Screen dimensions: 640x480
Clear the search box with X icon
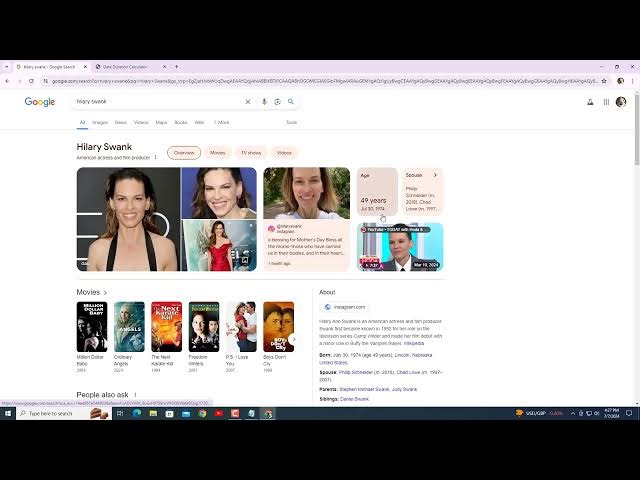[x=248, y=102]
